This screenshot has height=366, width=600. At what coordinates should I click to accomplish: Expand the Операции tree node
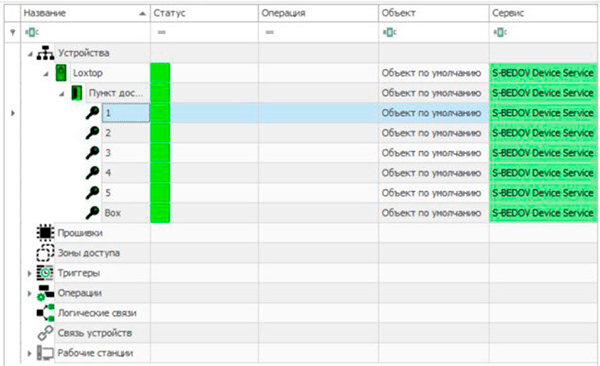(29, 293)
